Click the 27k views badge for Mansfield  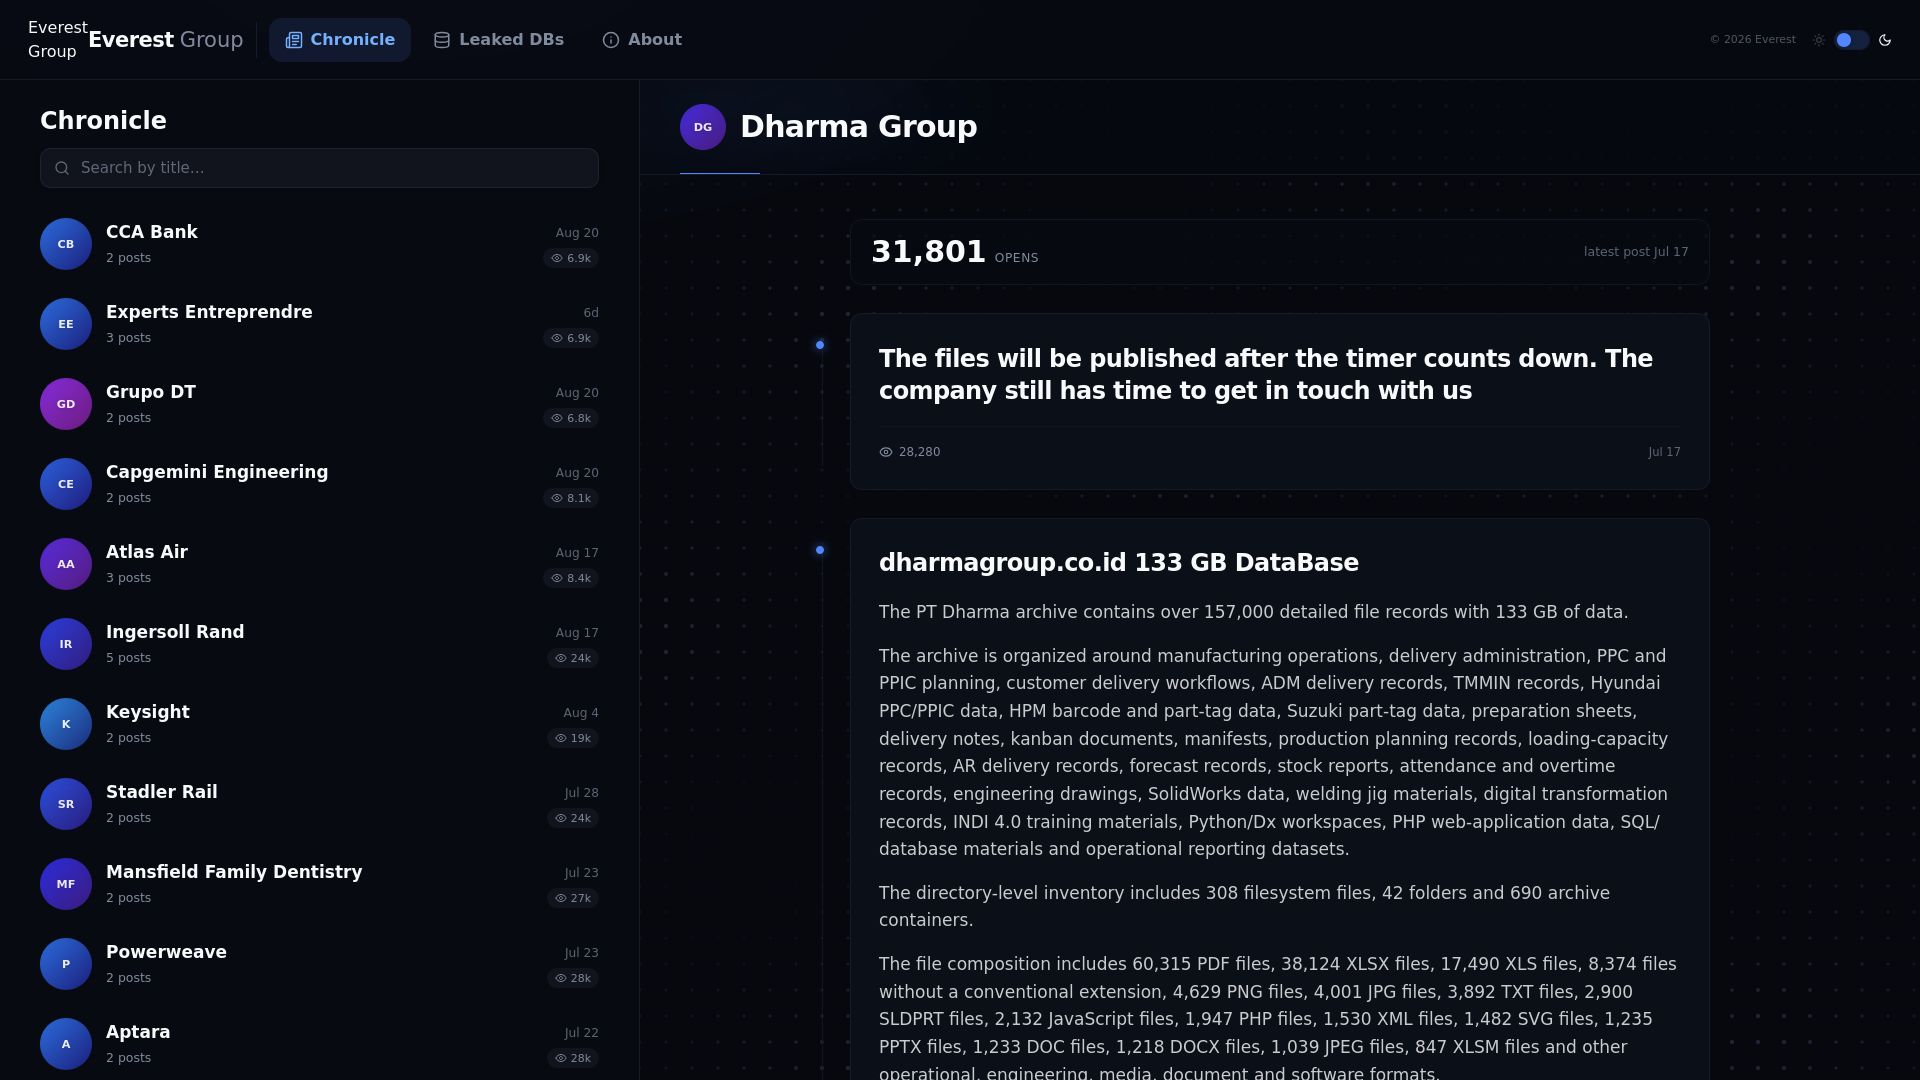pyautogui.click(x=573, y=898)
